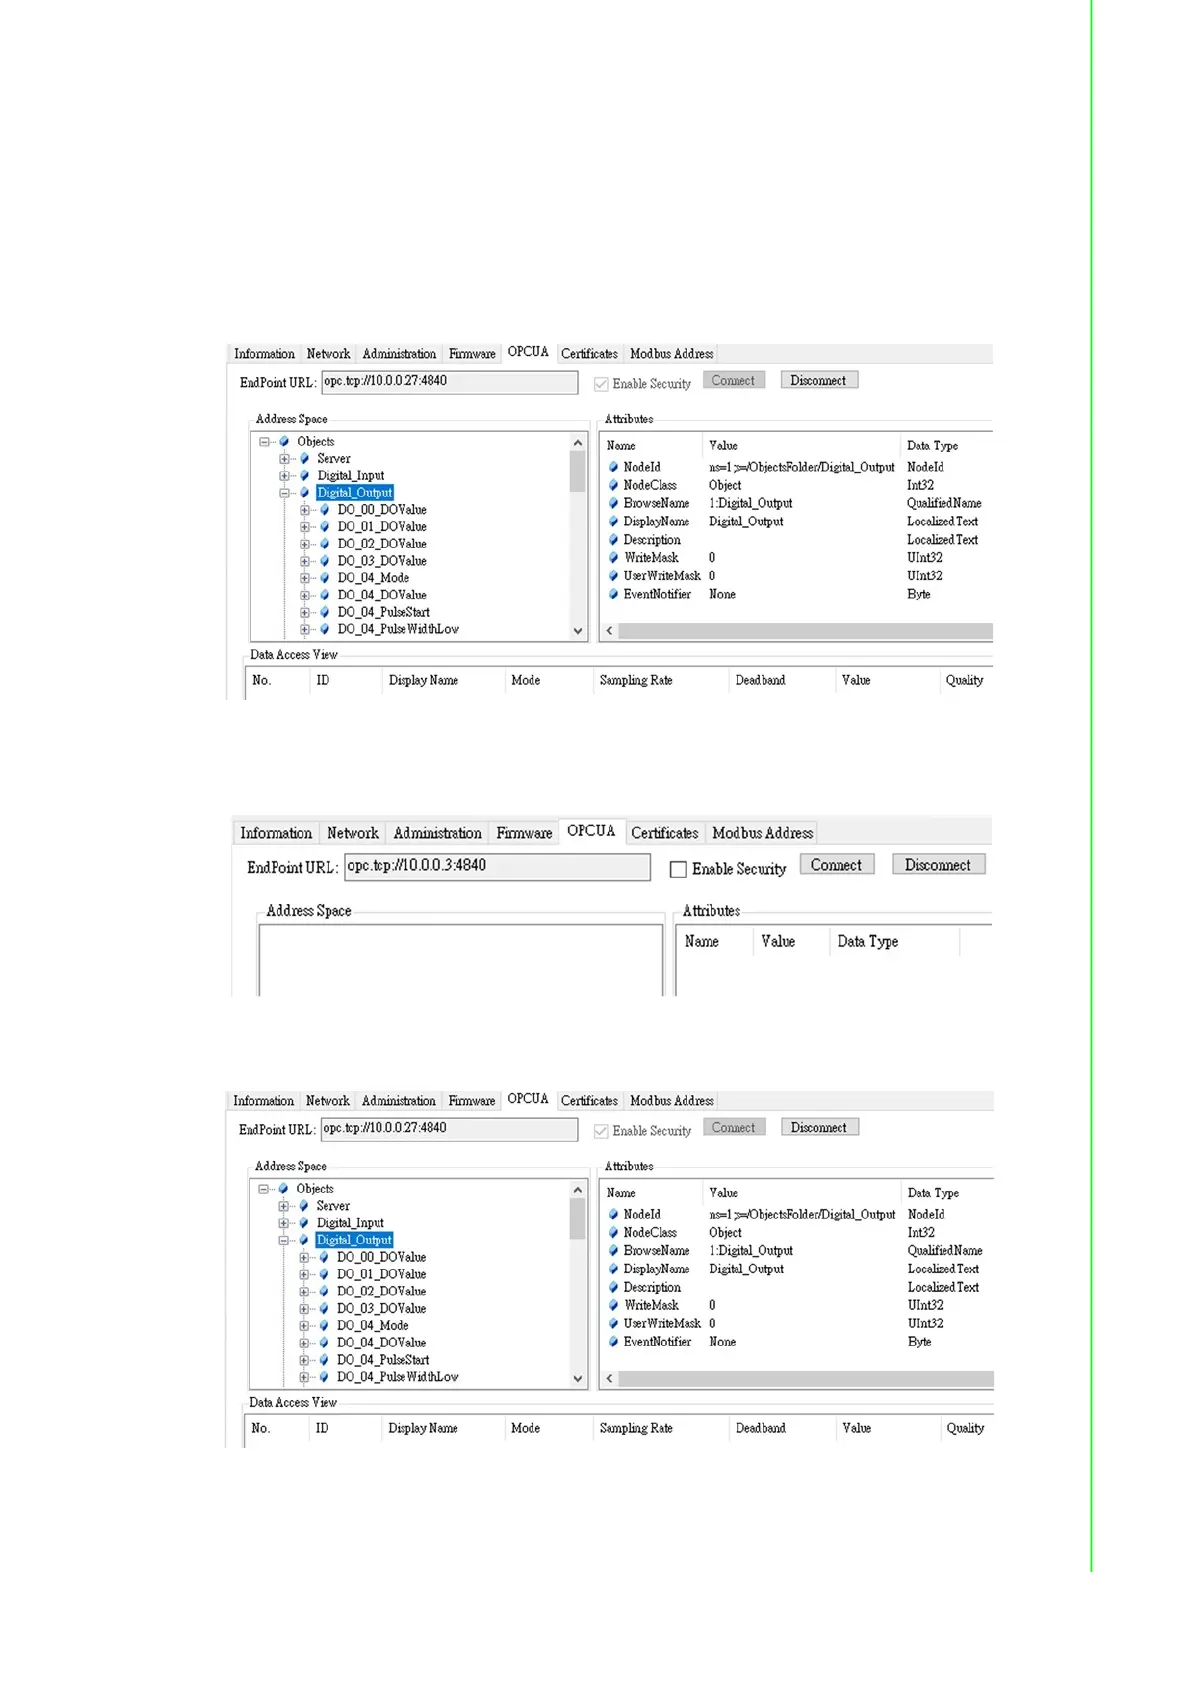Click Address Space scroll-down arrow, top screenshot
Viewport: 1191px width, 1684px height.
click(x=577, y=631)
